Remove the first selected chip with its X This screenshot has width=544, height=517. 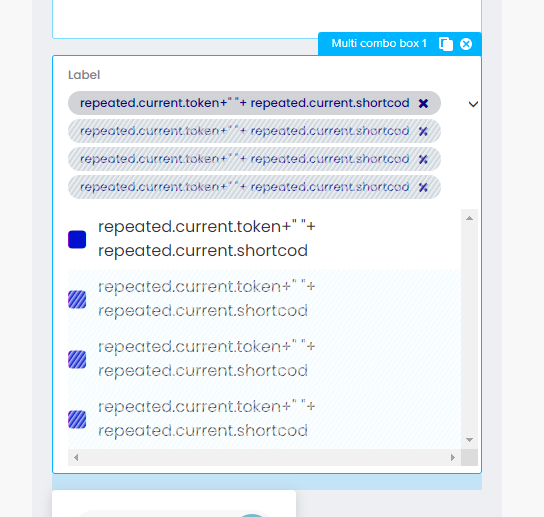click(x=423, y=103)
